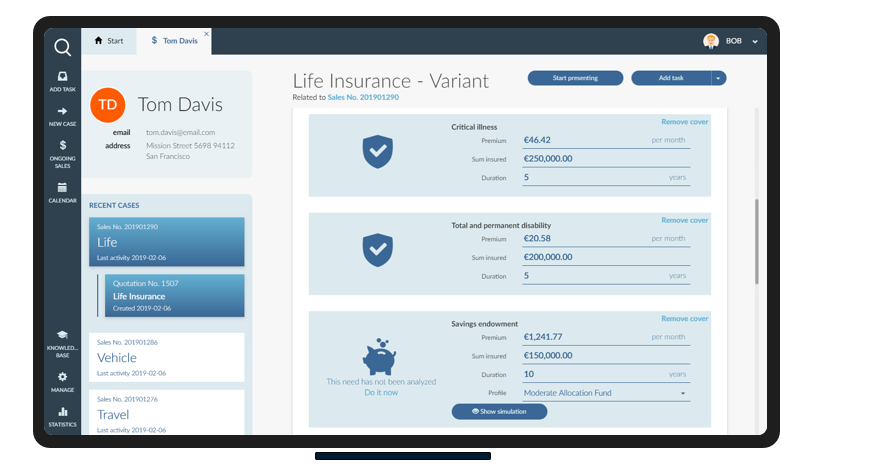Select the Vehicle recent case
The width and height of the screenshot is (881, 476).
tap(166, 357)
